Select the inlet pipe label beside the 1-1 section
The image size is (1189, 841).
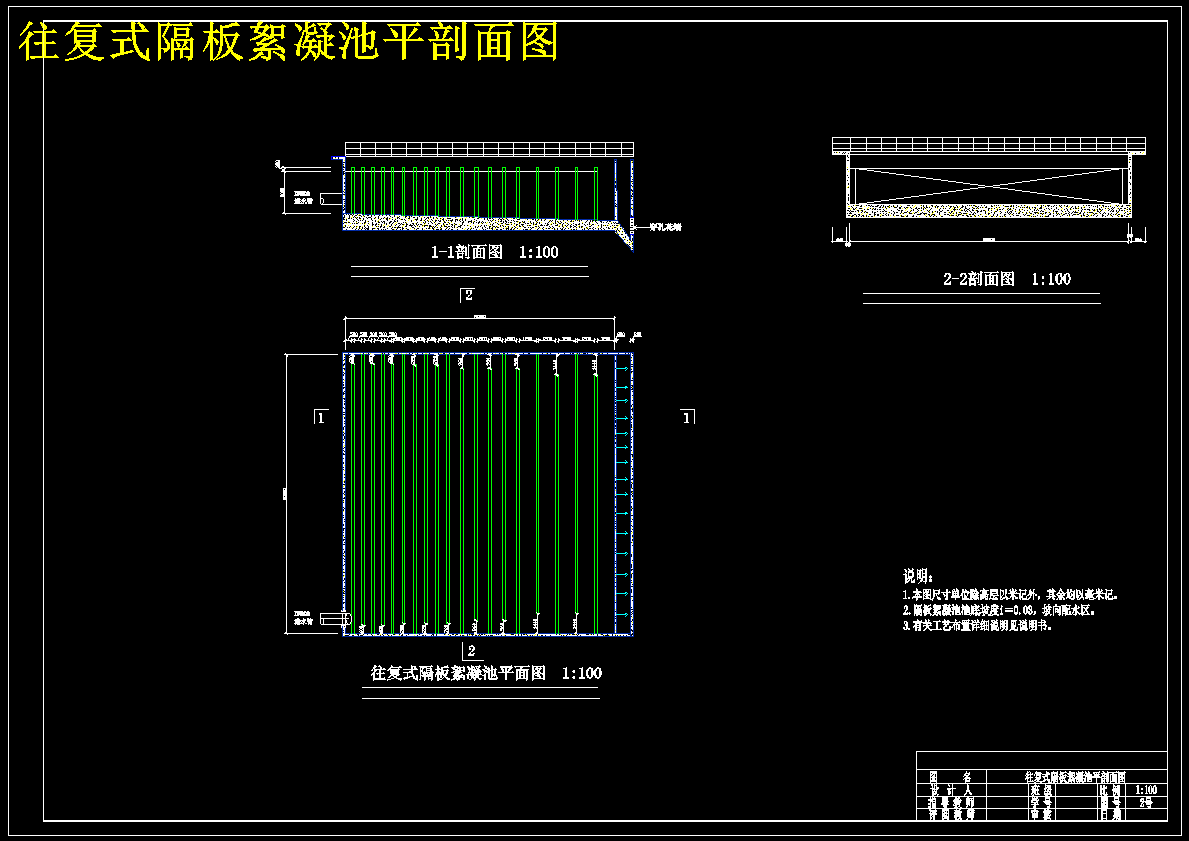(x=303, y=198)
